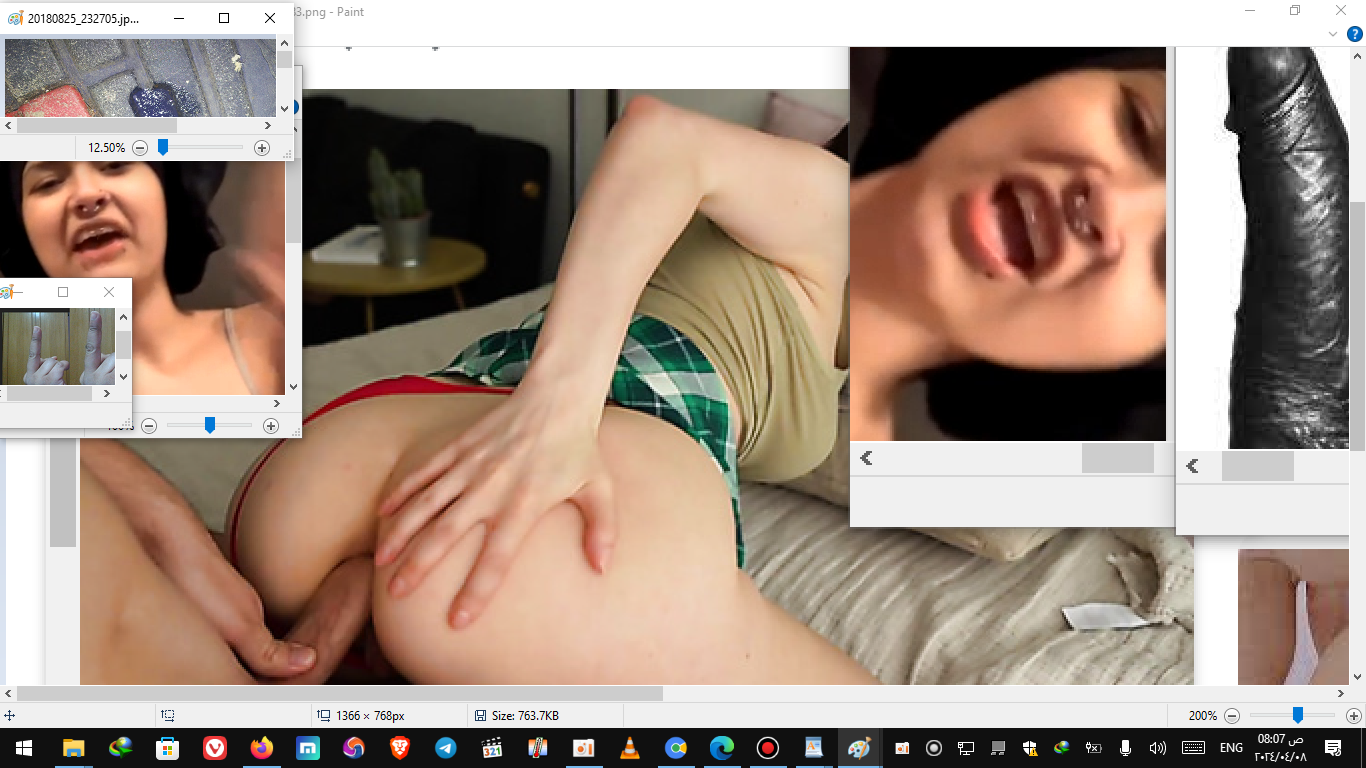The height and width of the screenshot is (768, 1366).
Task: Launch the Vivaldi browser
Action: click(x=214, y=747)
